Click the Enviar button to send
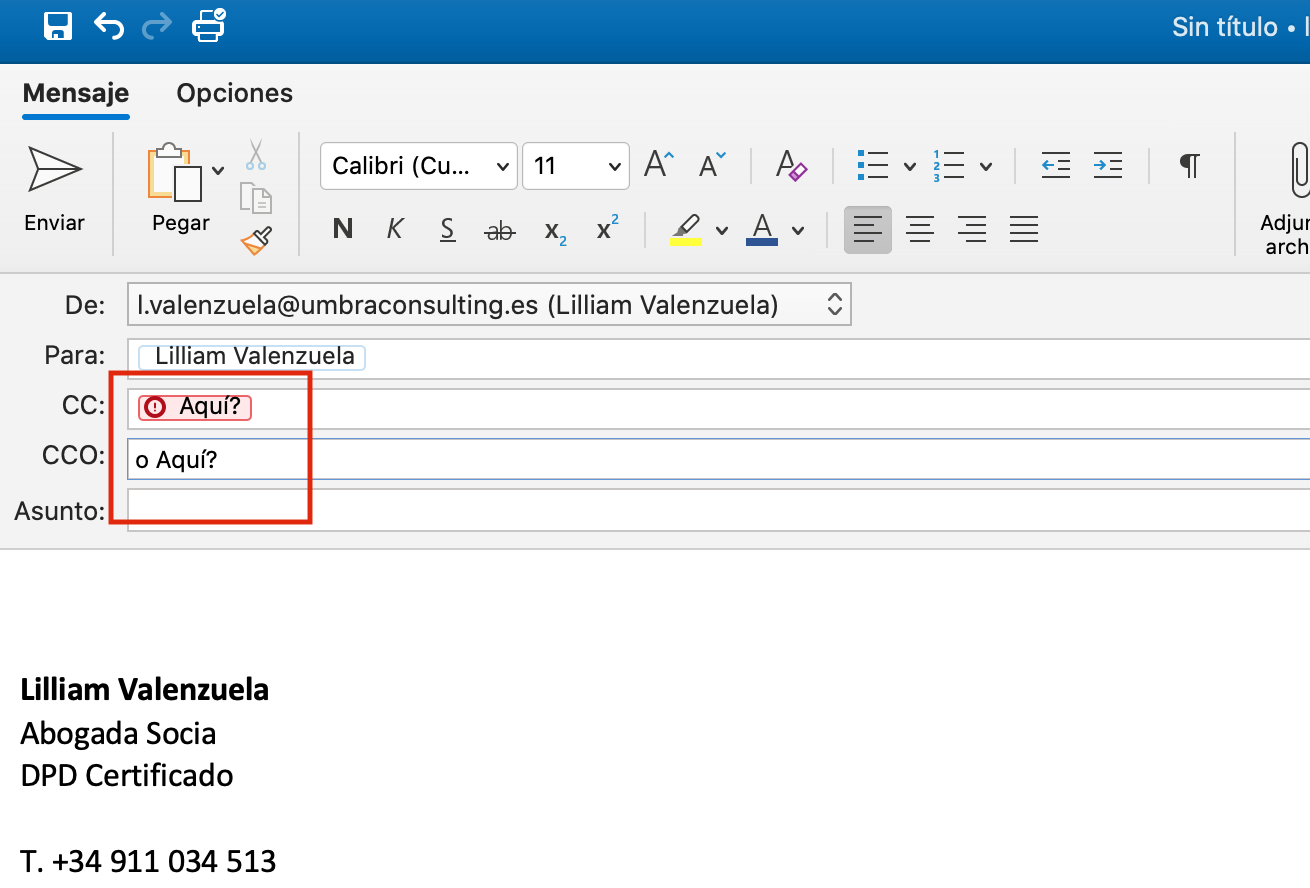The image size is (1310, 888). point(54,190)
